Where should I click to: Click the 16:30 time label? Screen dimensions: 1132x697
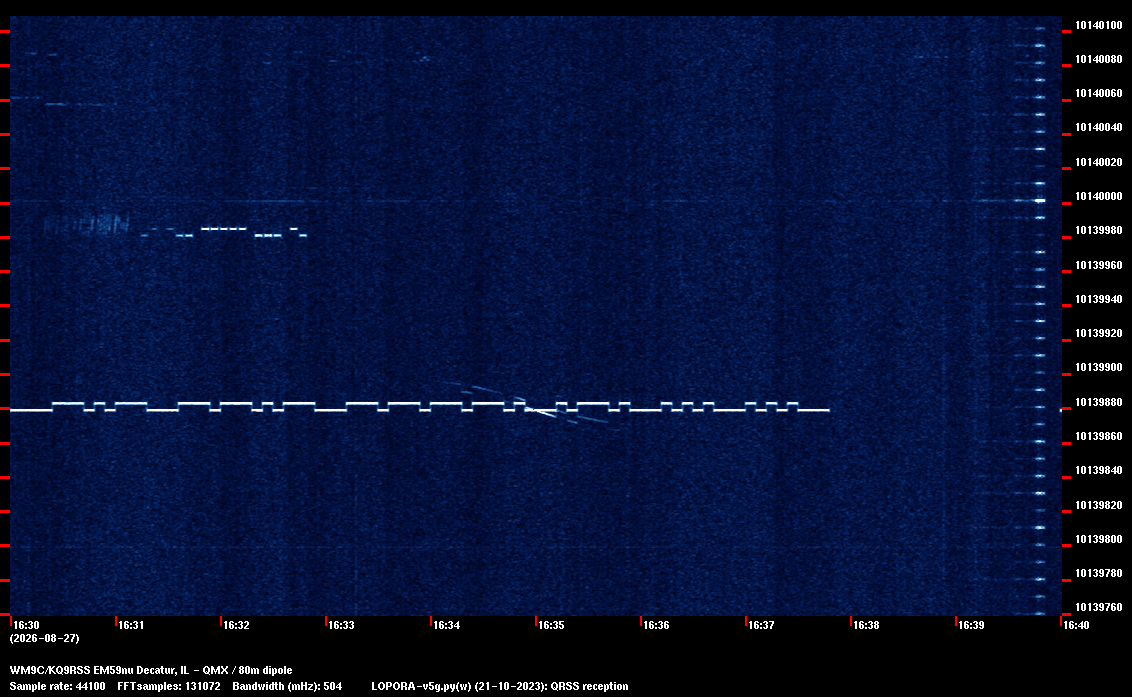click(x=27, y=625)
